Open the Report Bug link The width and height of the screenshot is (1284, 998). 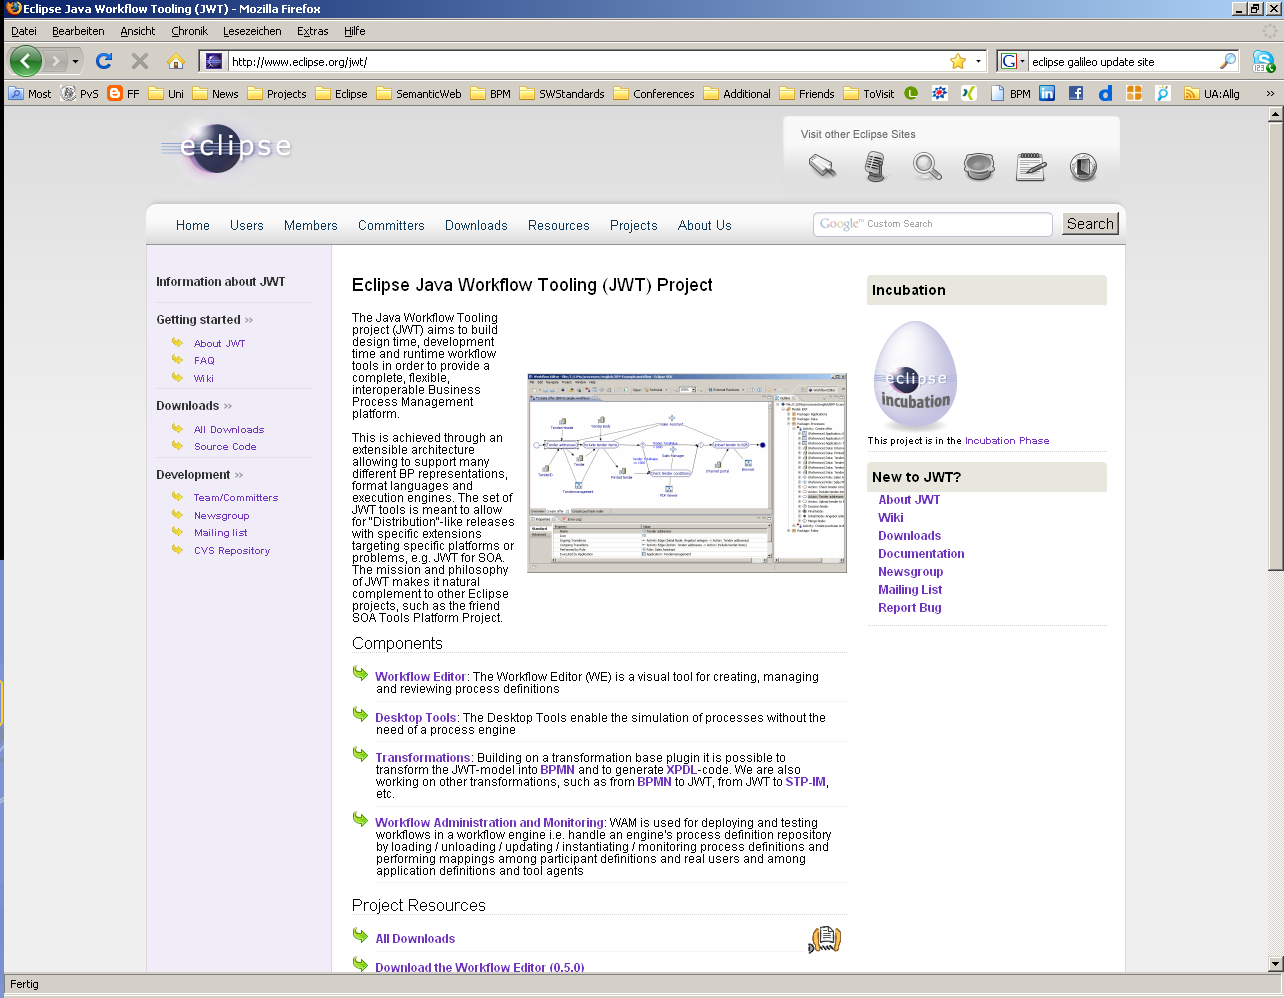[910, 608]
